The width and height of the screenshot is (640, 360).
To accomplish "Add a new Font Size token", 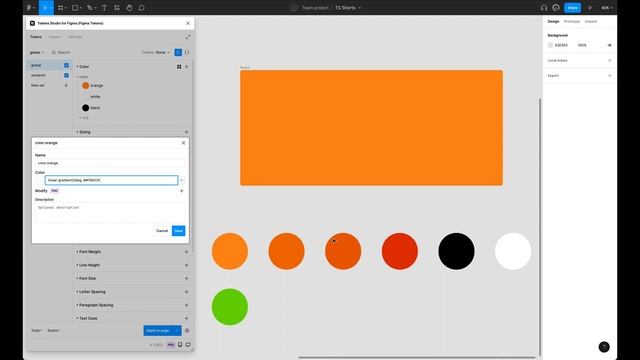I will click(x=187, y=278).
